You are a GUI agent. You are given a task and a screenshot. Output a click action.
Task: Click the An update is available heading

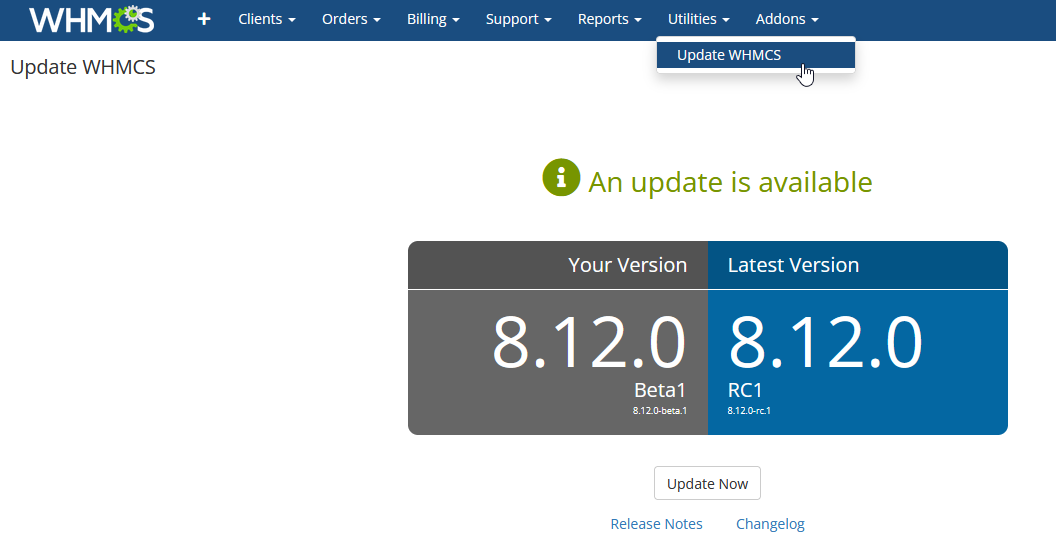pos(730,182)
